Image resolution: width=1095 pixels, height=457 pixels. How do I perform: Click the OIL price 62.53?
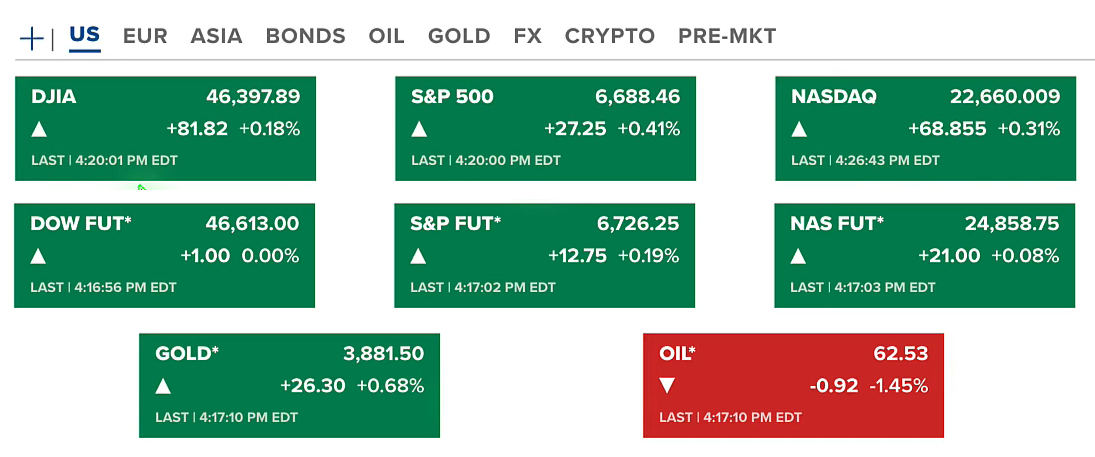[x=900, y=354]
